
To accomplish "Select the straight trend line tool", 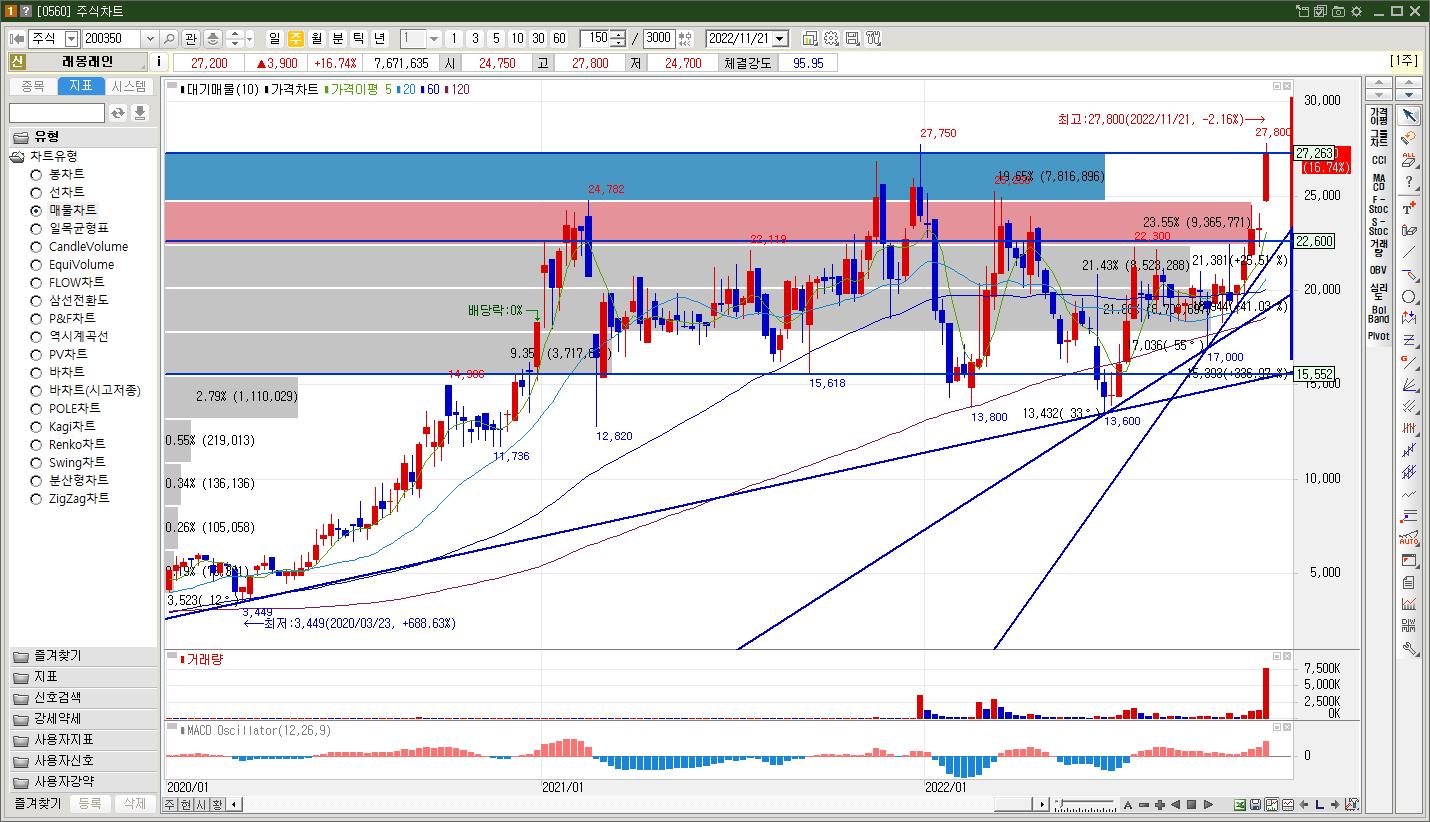I will pyautogui.click(x=1409, y=252).
